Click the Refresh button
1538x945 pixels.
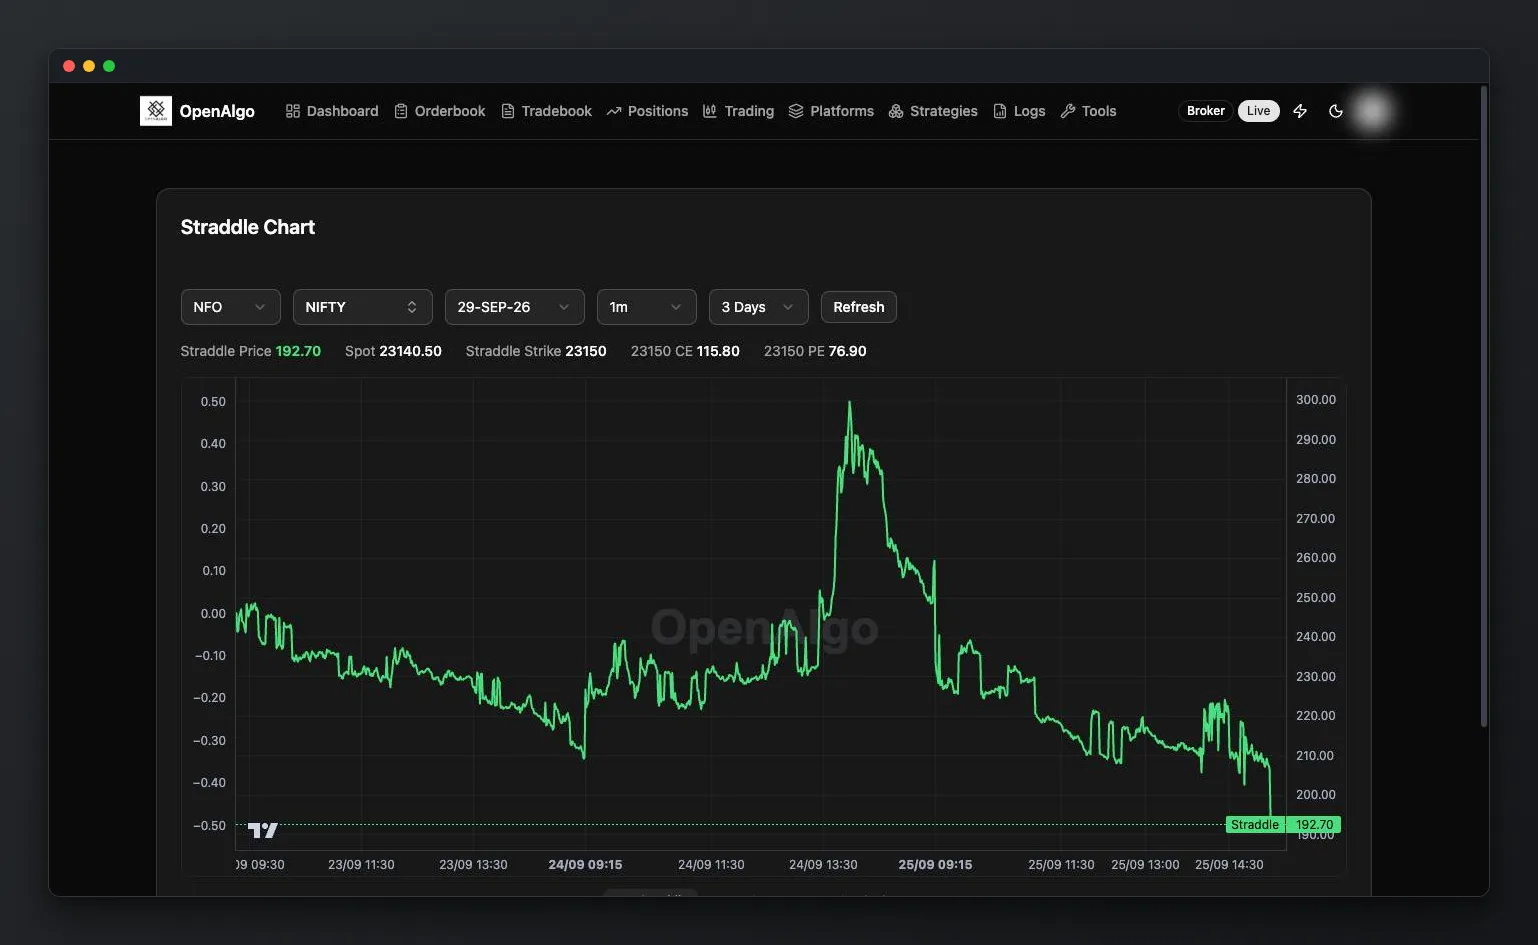[858, 307]
